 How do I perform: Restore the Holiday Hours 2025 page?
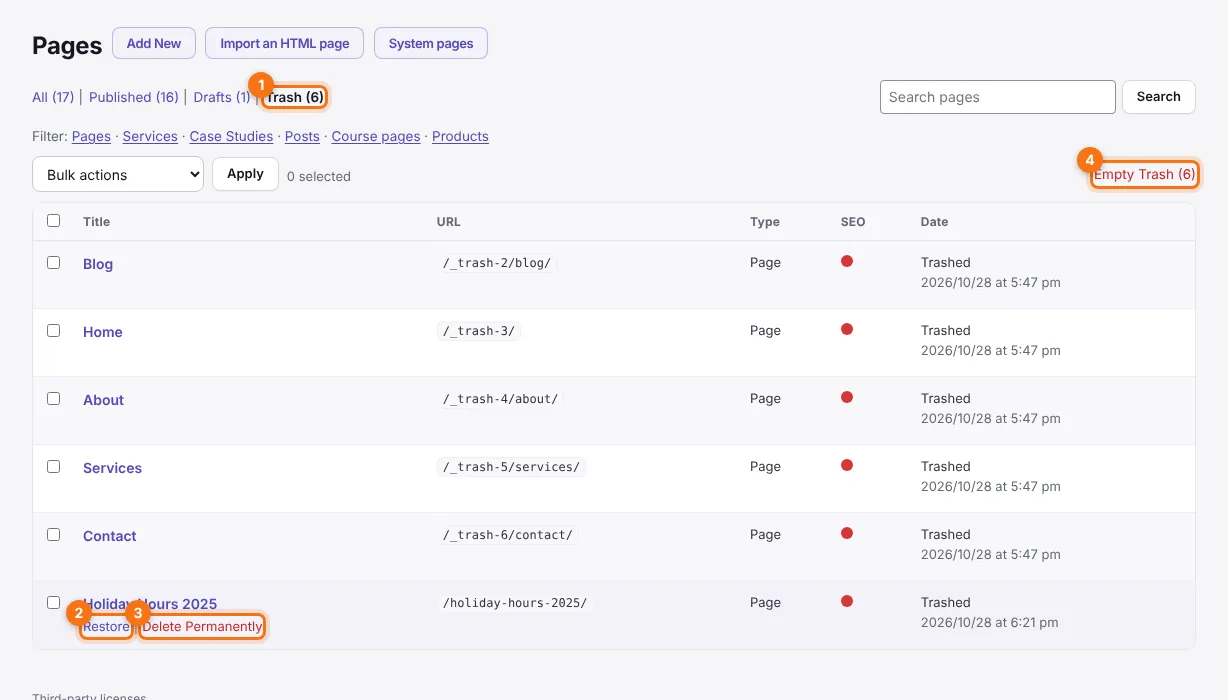point(107,627)
